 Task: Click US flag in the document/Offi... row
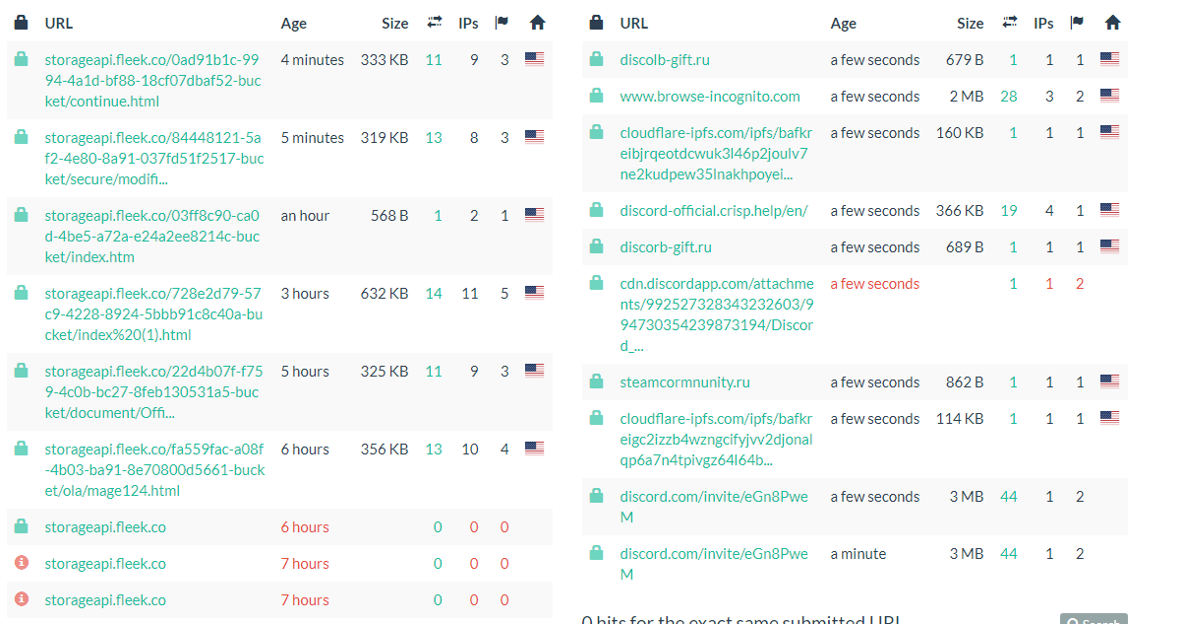[534, 370]
